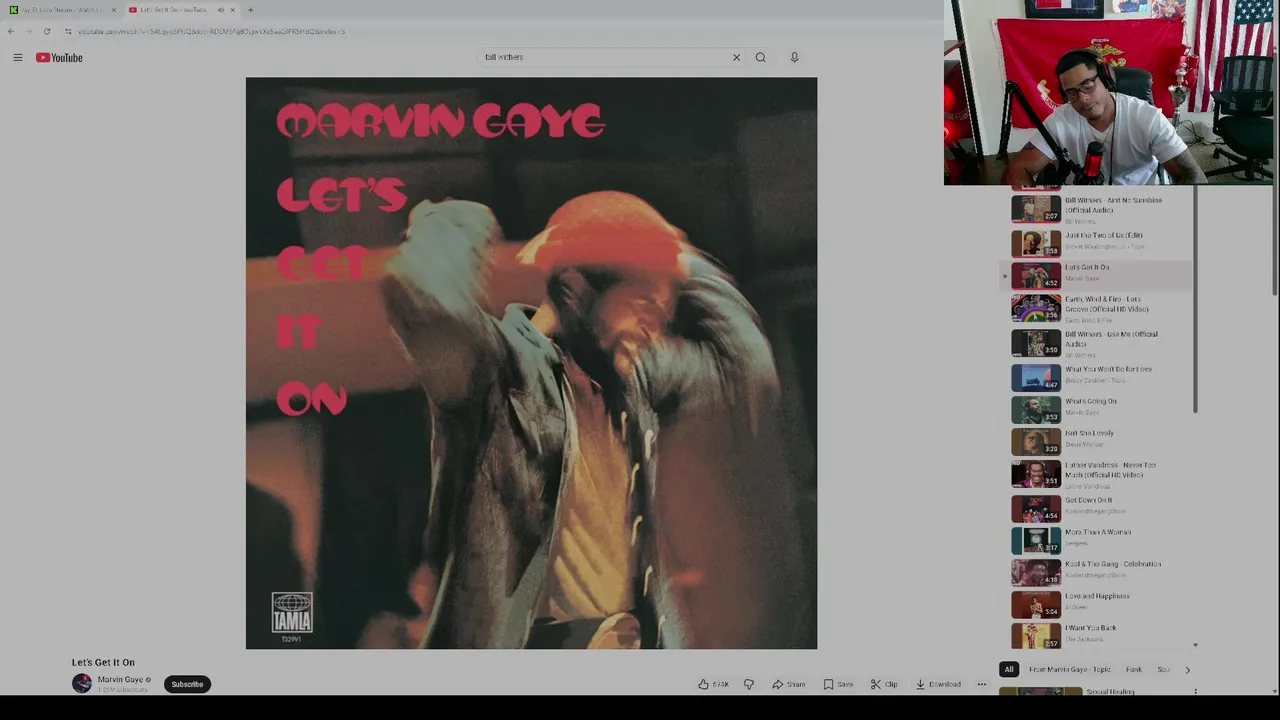Open site info icon in address bar
This screenshot has width=1280, height=720.
click(x=68, y=31)
